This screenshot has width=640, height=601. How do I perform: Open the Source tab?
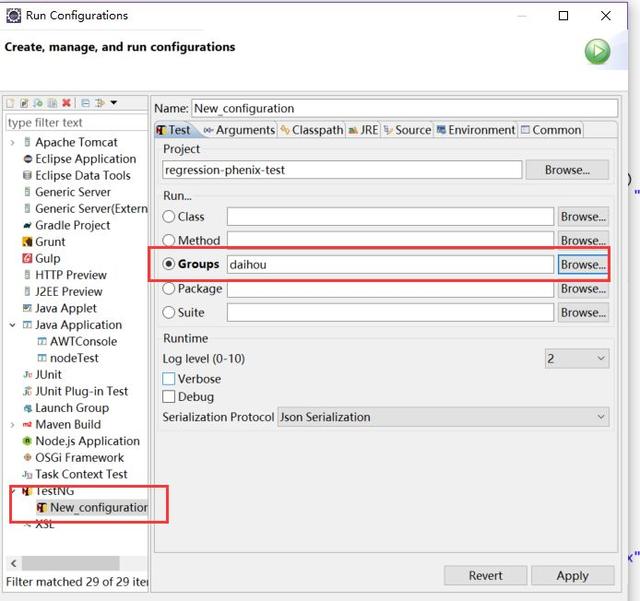point(407,130)
